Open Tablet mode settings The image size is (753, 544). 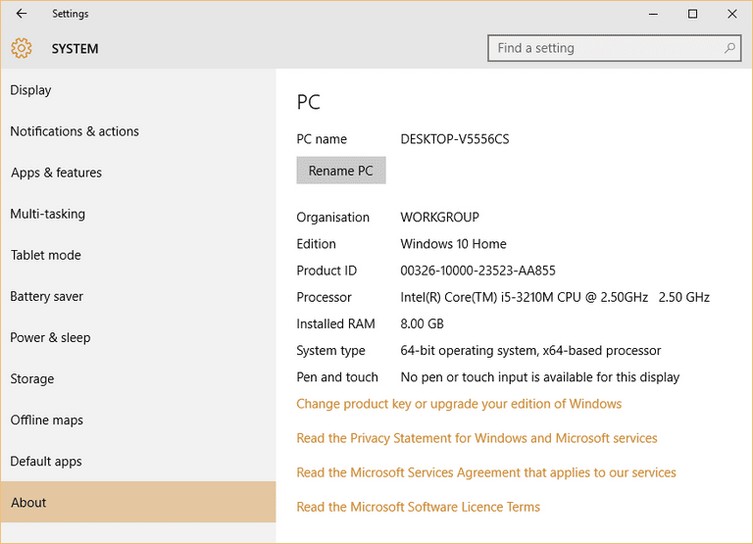pyautogui.click(x=138, y=255)
